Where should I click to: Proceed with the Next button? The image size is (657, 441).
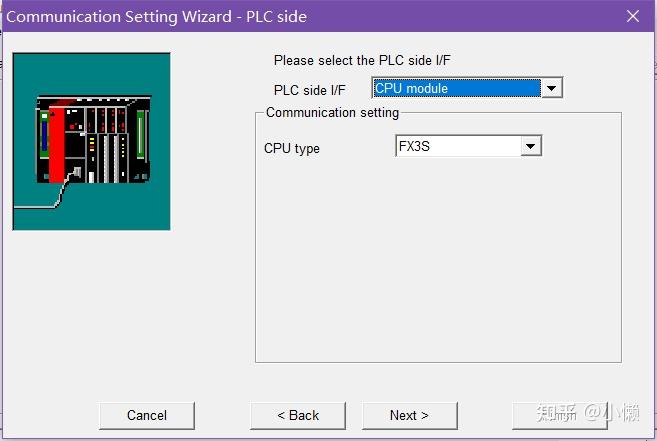click(409, 415)
